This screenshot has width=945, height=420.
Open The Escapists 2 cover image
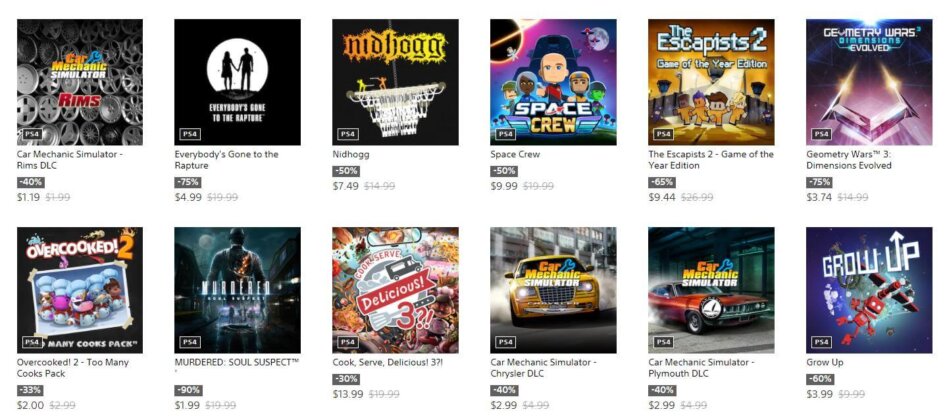711,82
